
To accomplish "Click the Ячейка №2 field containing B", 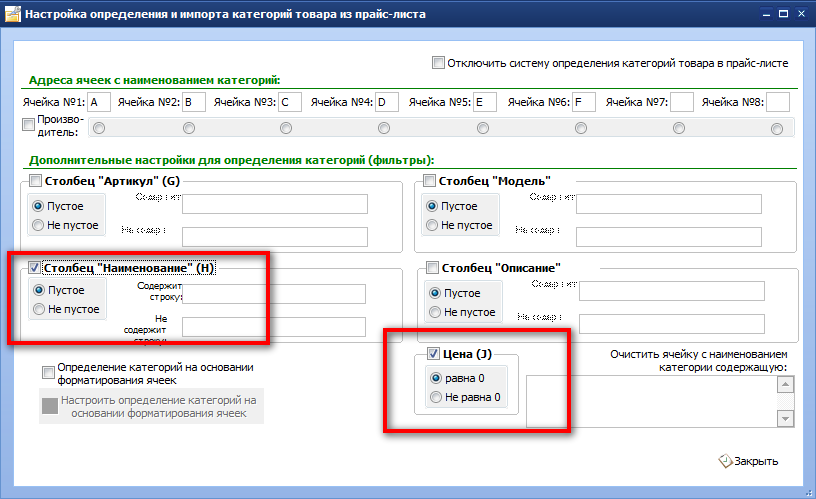I will coord(194,102).
